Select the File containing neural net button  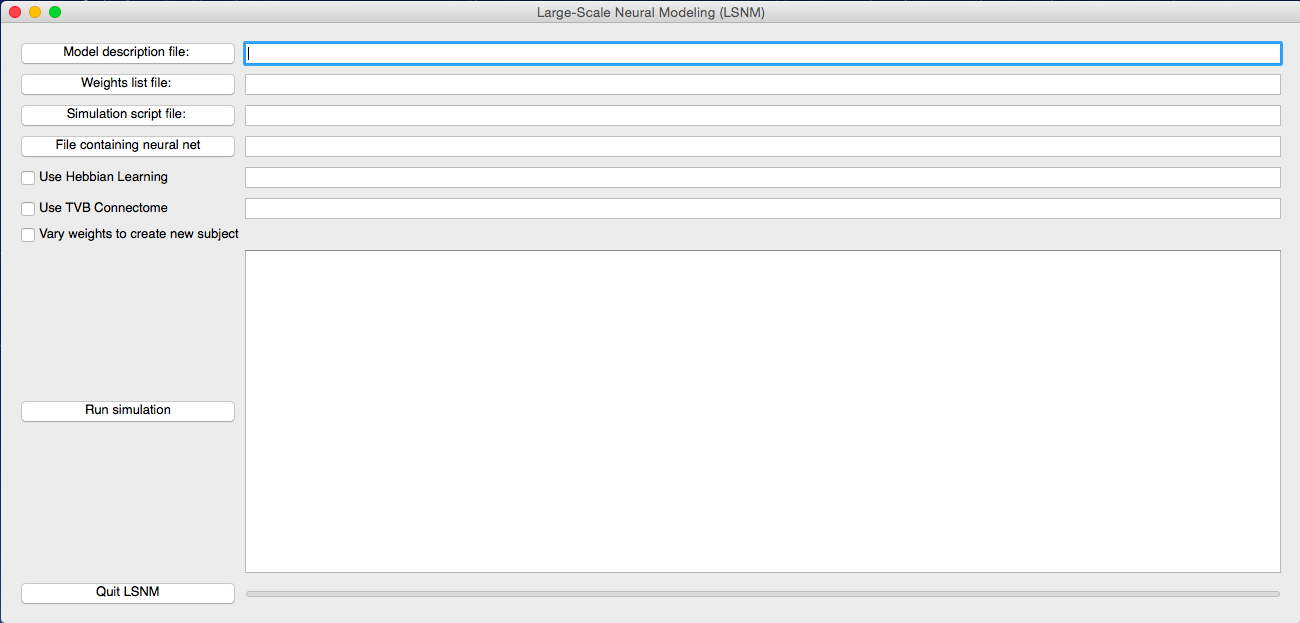pos(128,146)
